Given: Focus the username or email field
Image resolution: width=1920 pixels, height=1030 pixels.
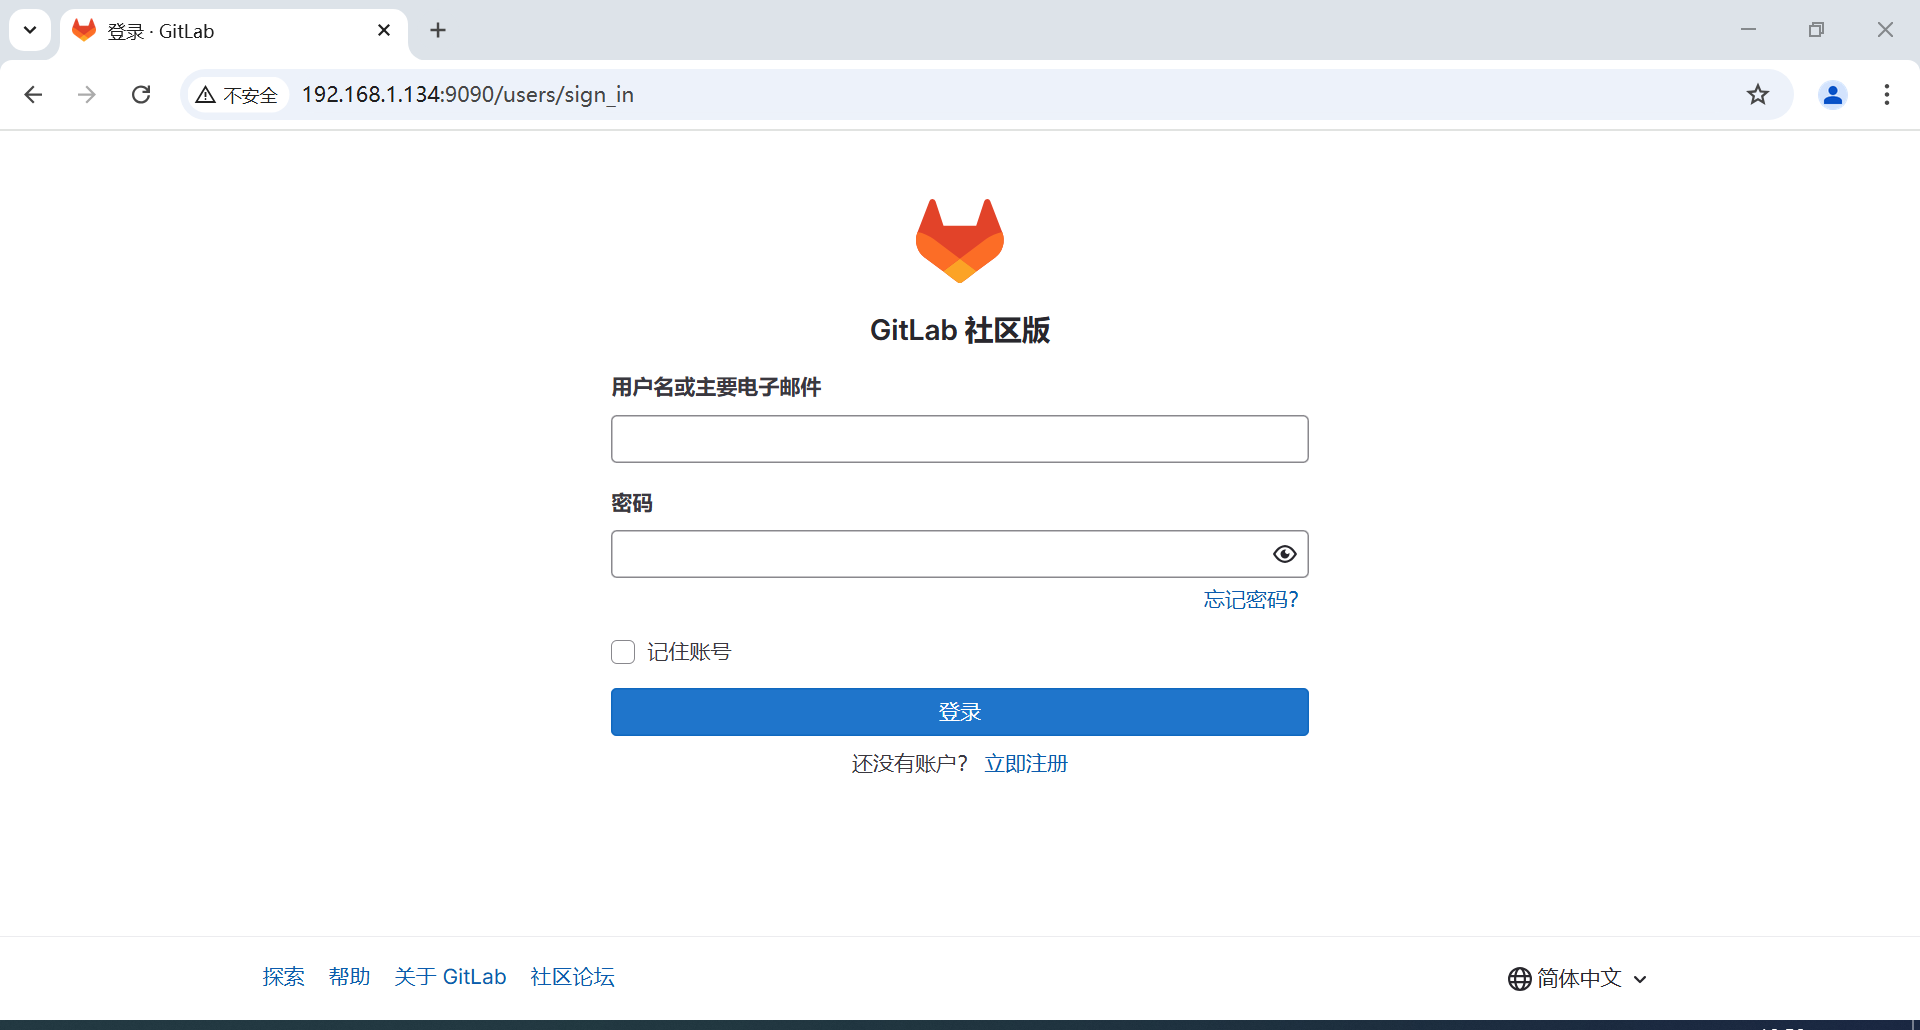Looking at the screenshot, I should [960, 439].
